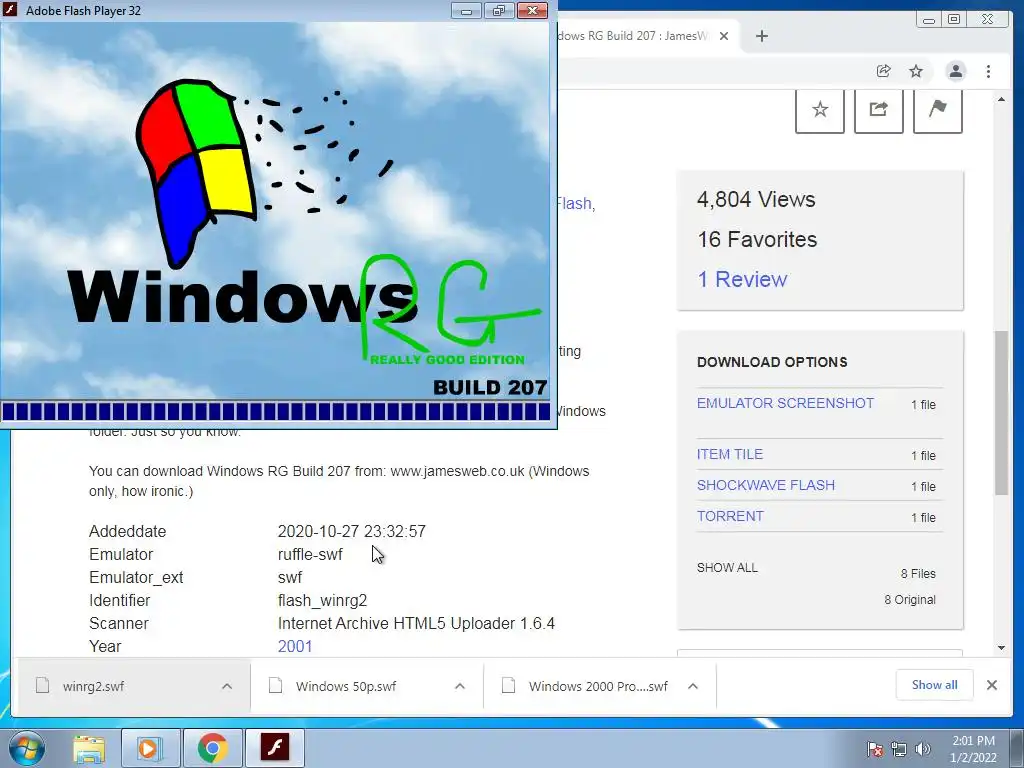The height and width of the screenshot is (768, 1024).
Task: Click SHOW ALL files link
Action: [727, 568]
